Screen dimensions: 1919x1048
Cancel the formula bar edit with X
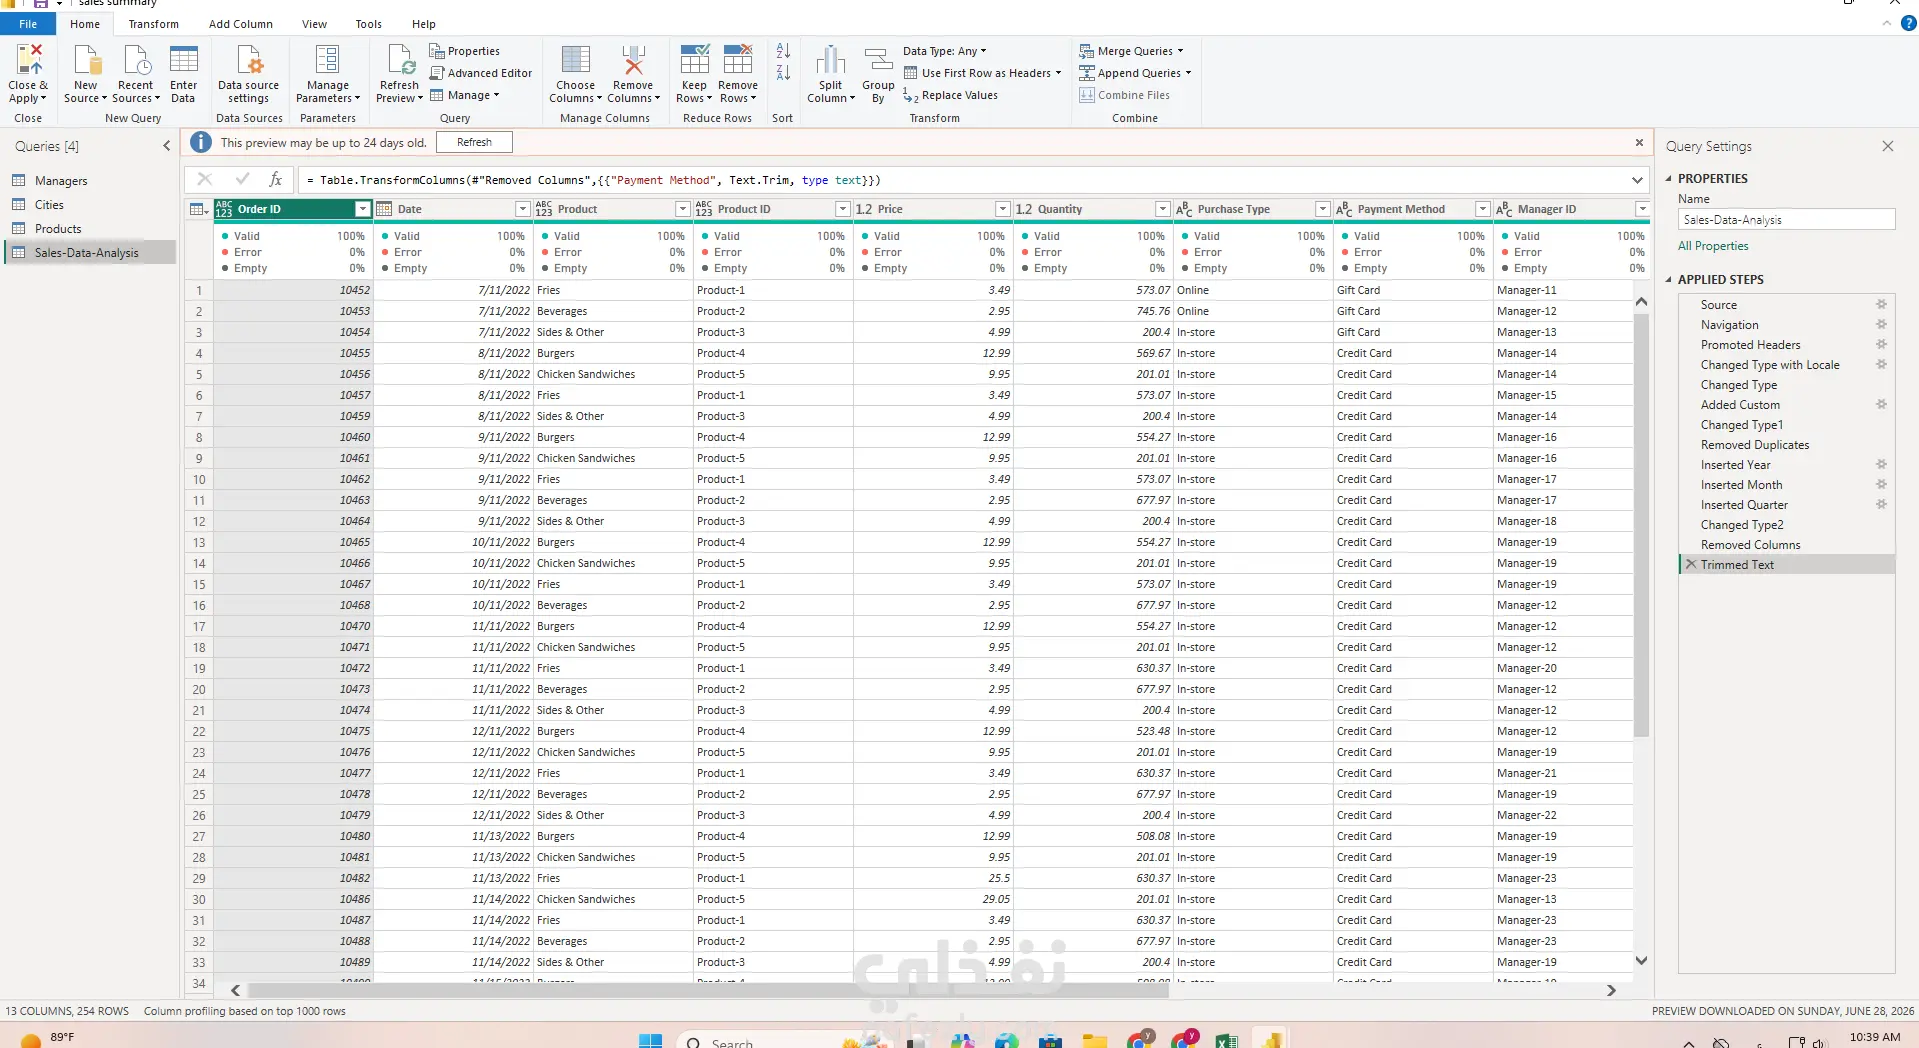click(x=205, y=180)
